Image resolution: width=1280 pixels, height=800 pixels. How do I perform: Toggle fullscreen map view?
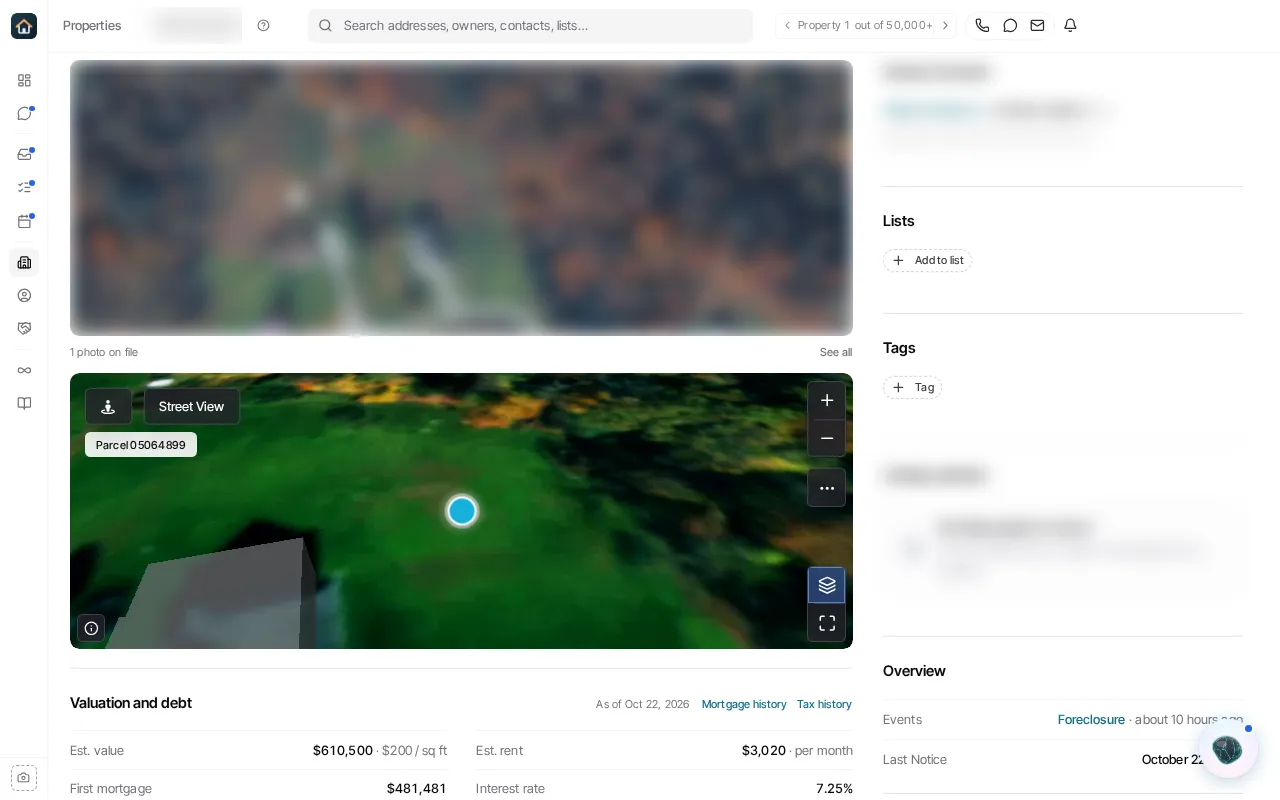pyautogui.click(x=826, y=623)
